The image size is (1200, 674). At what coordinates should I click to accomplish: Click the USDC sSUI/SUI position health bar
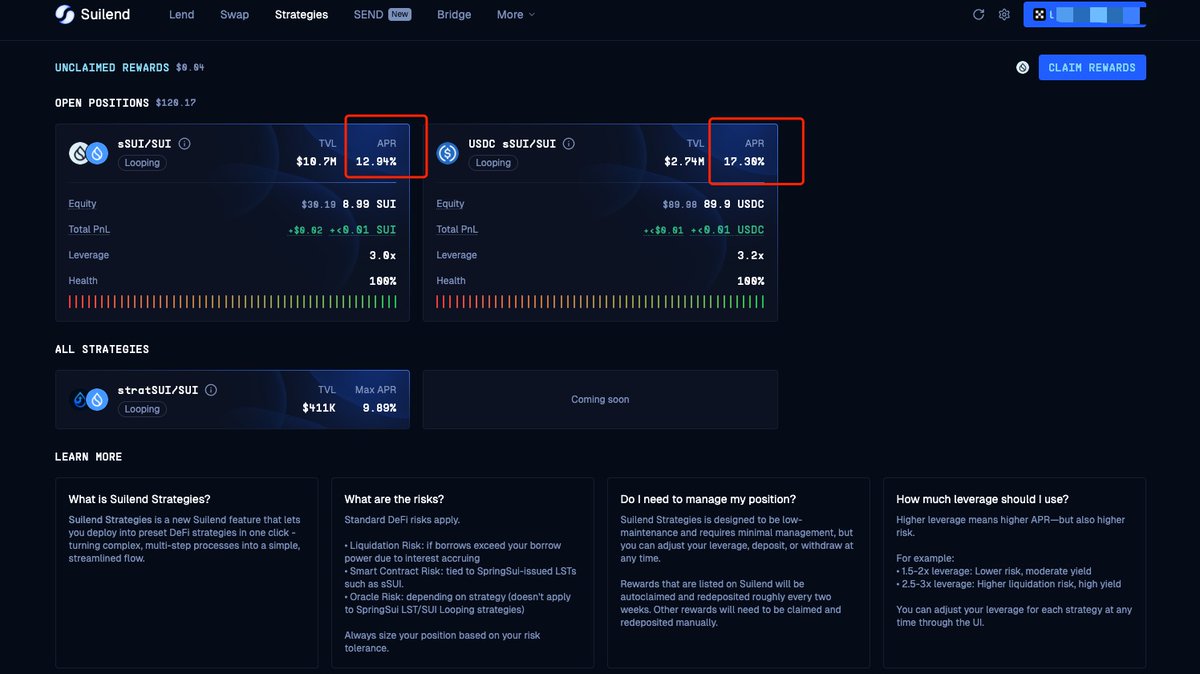coord(600,302)
